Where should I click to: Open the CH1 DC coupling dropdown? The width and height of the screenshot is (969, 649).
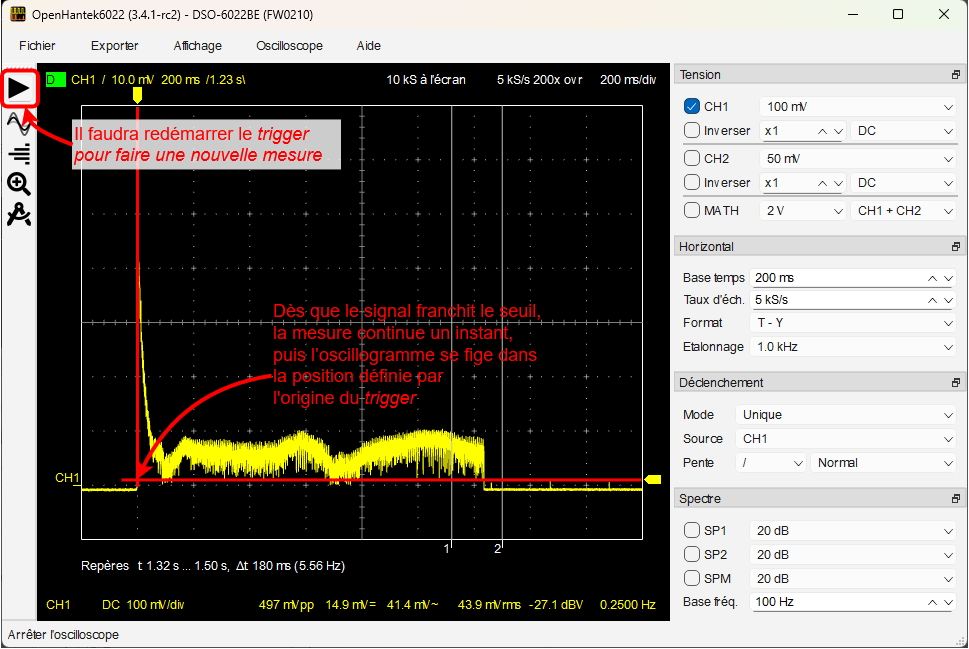[903, 131]
